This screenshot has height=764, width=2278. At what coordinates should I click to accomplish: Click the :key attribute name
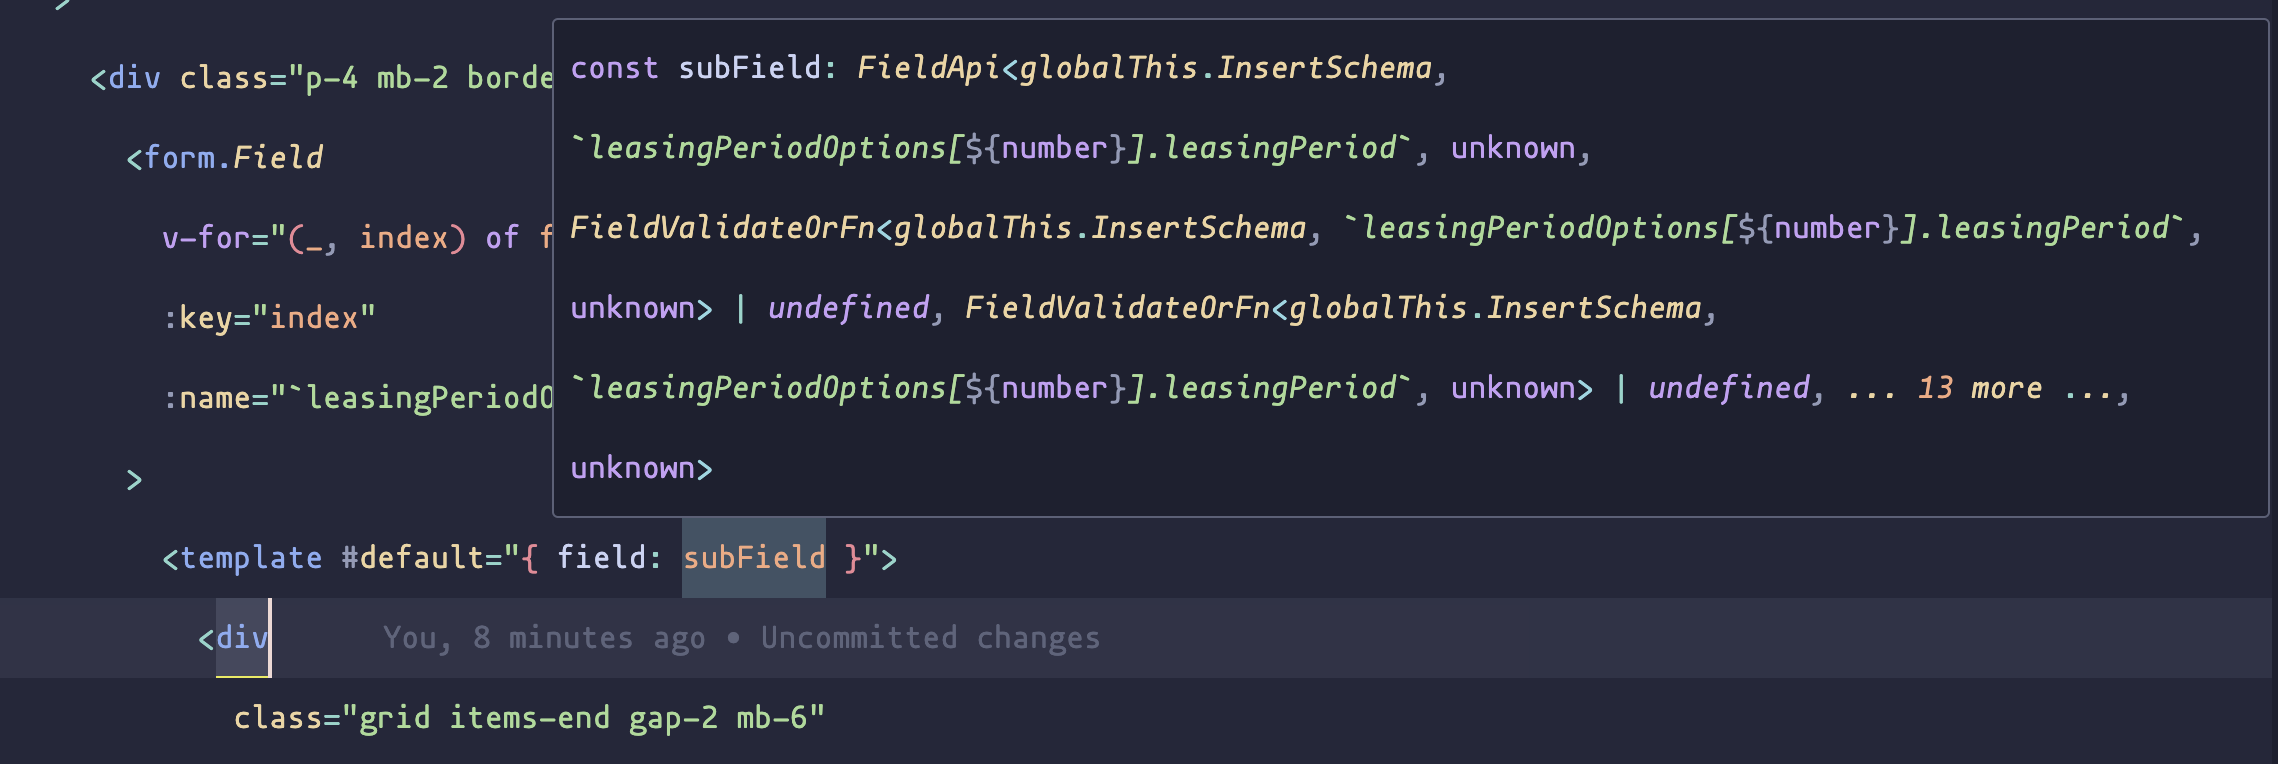pyautogui.click(x=204, y=317)
